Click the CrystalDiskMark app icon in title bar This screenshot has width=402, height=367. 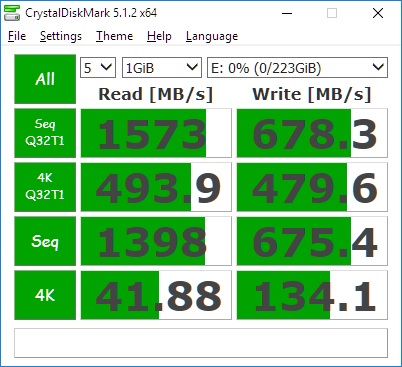tap(12, 13)
